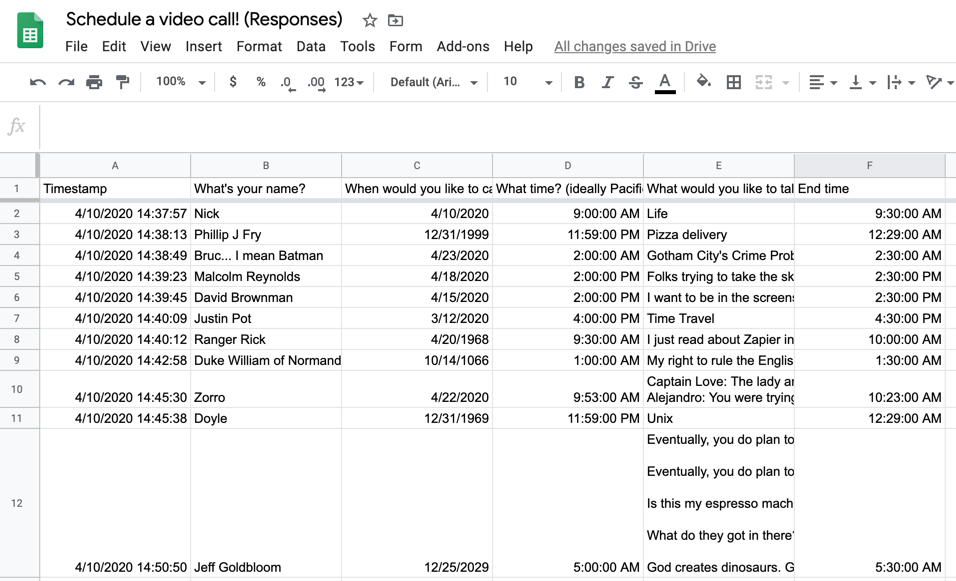956x581 pixels.
Task: Click the select-all corner box
Action: (x=18, y=165)
